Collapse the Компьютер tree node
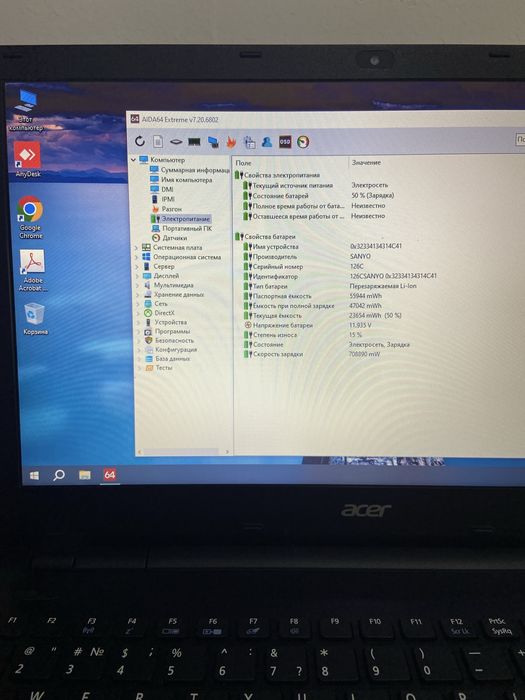 point(133,159)
